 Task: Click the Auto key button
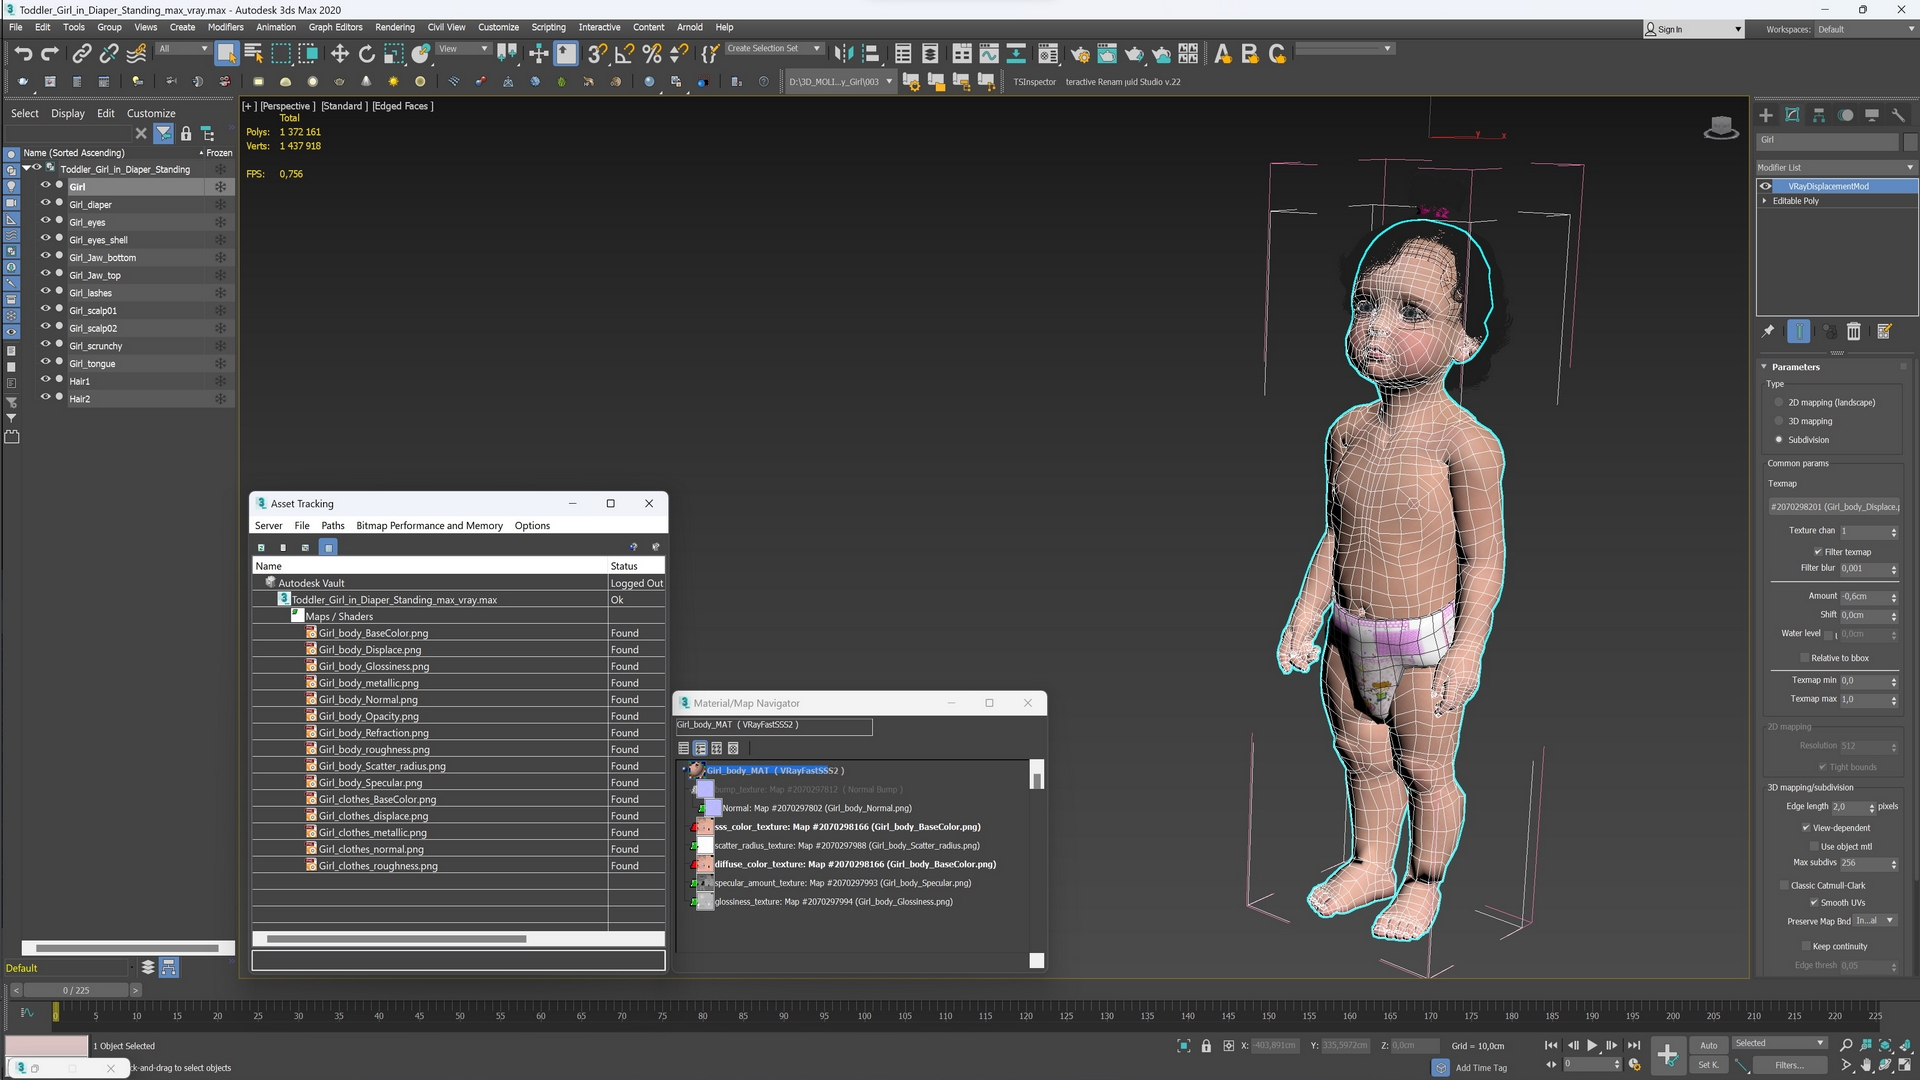[x=1709, y=1045]
